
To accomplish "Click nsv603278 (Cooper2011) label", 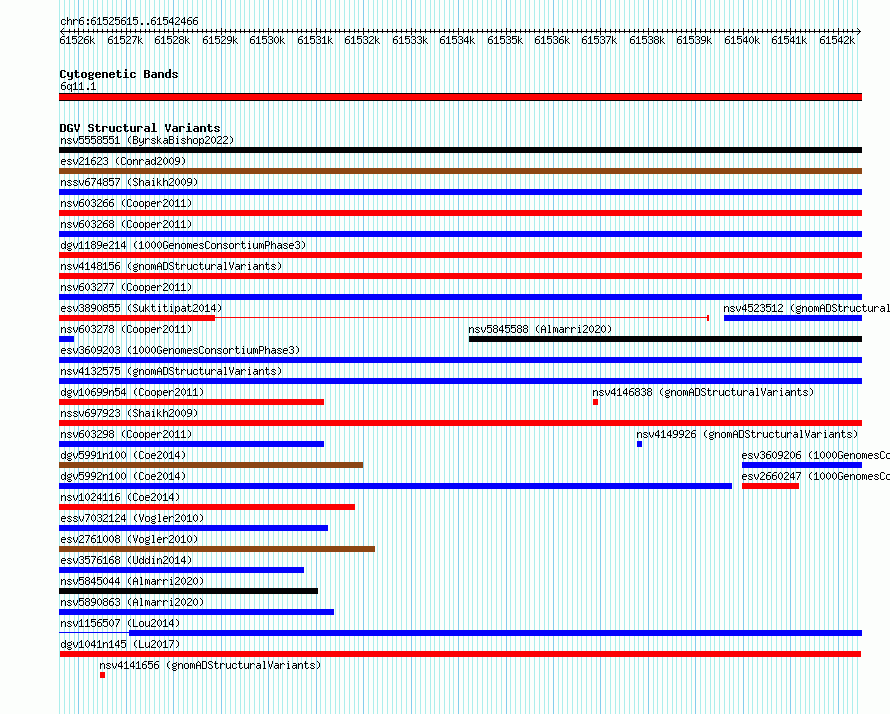I will coord(126,329).
